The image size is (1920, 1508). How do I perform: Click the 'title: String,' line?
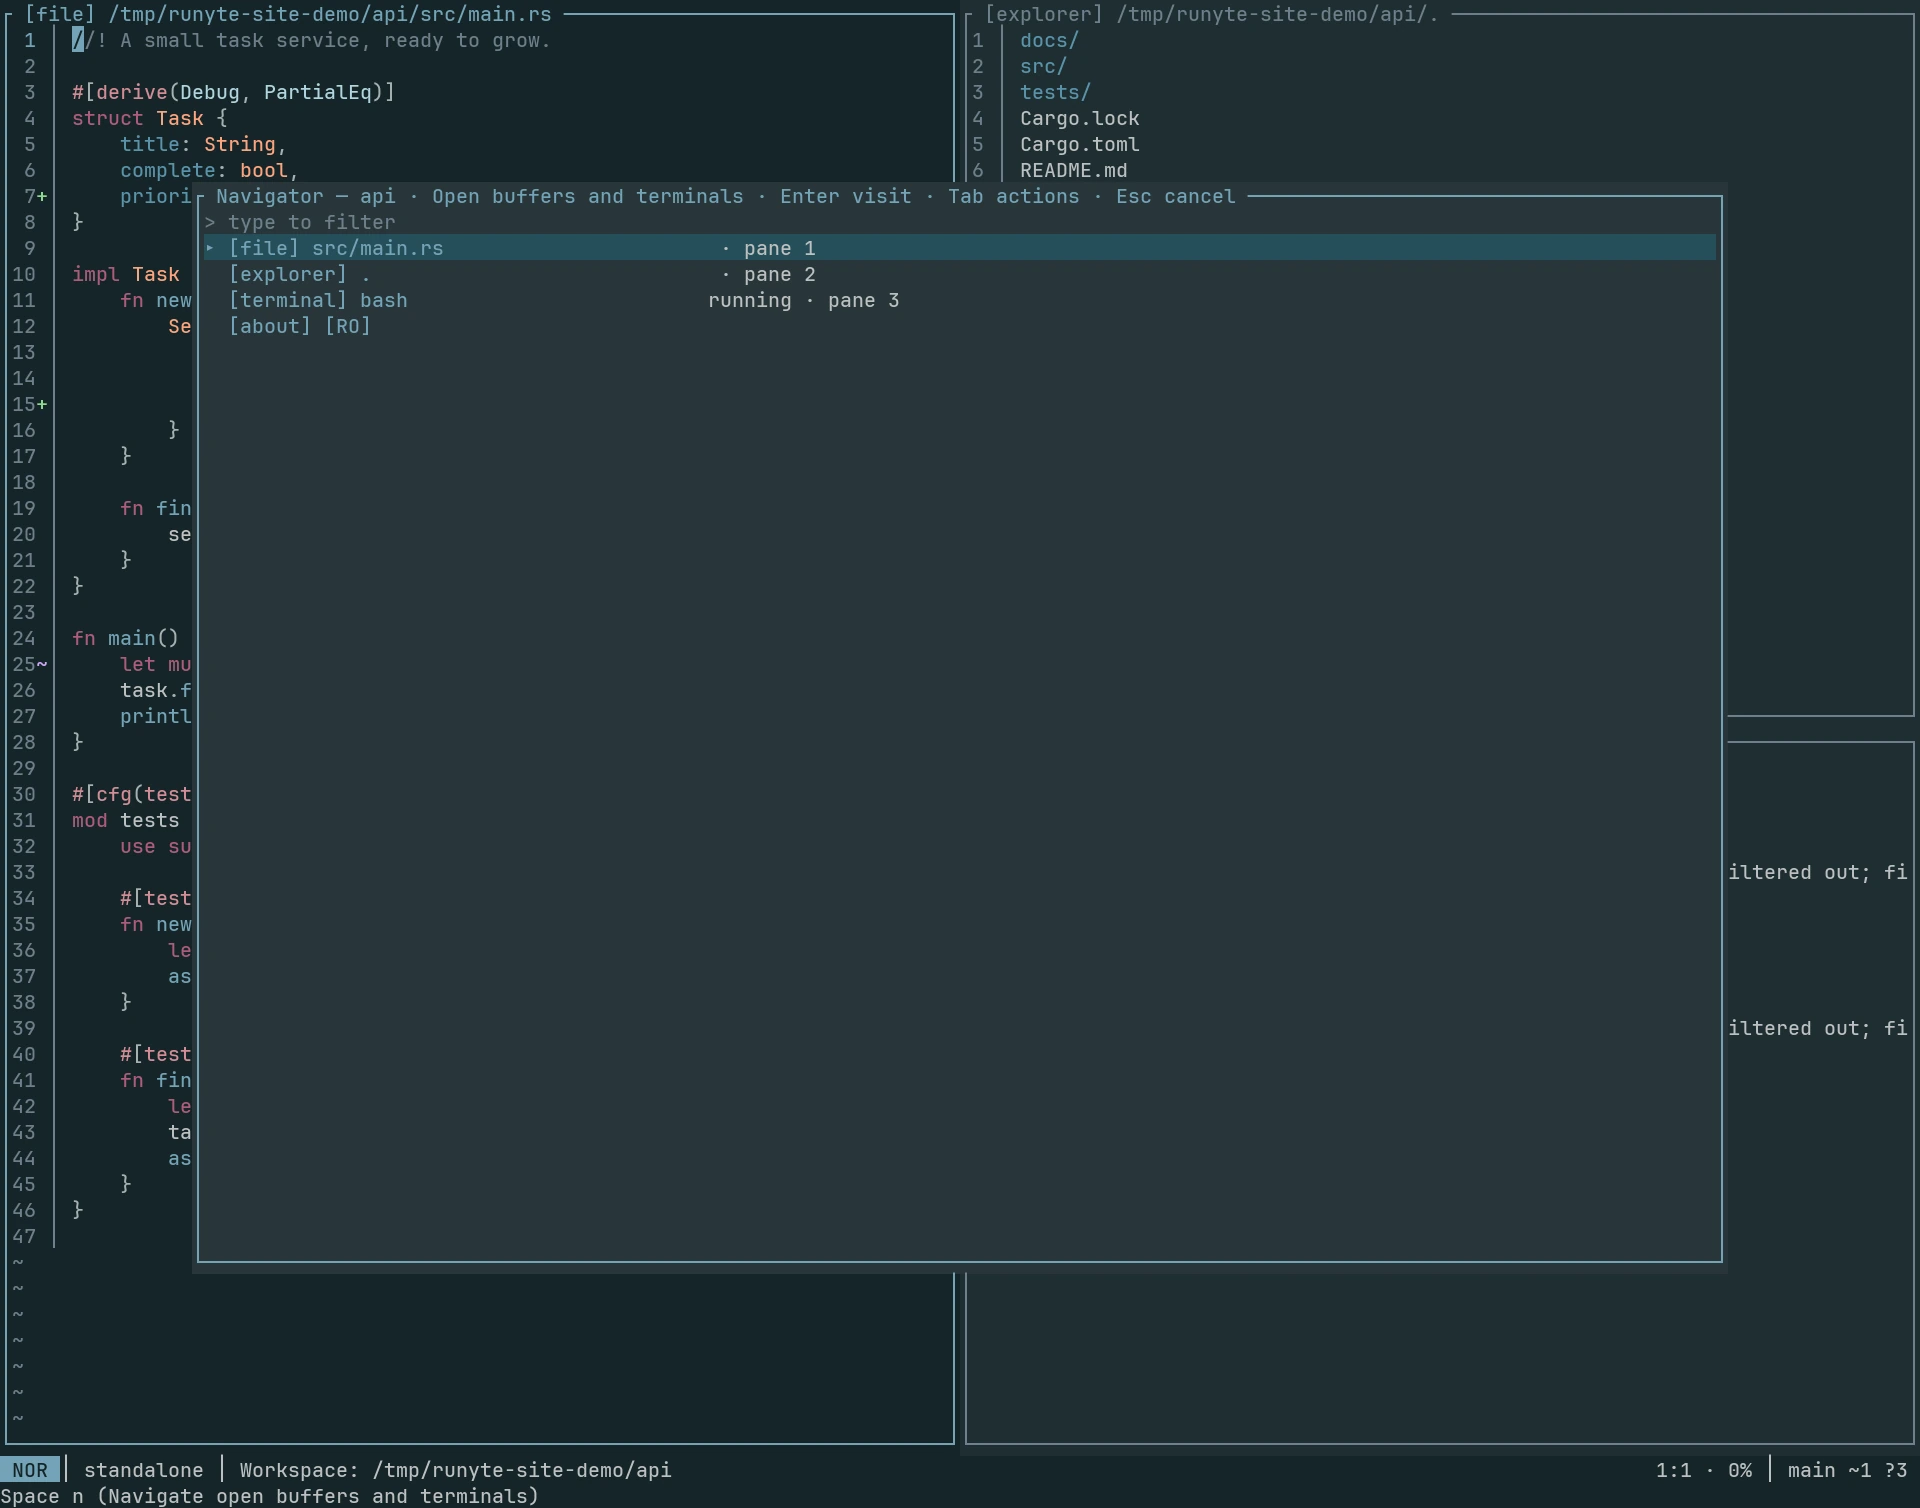click(x=203, y=144)
